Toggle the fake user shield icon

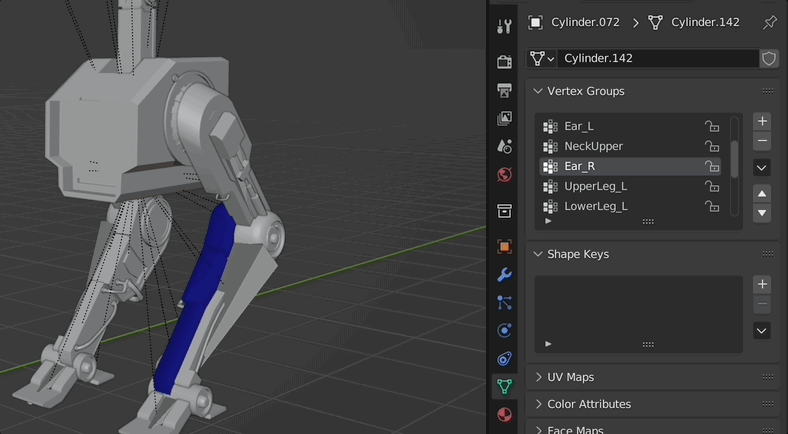768,58
